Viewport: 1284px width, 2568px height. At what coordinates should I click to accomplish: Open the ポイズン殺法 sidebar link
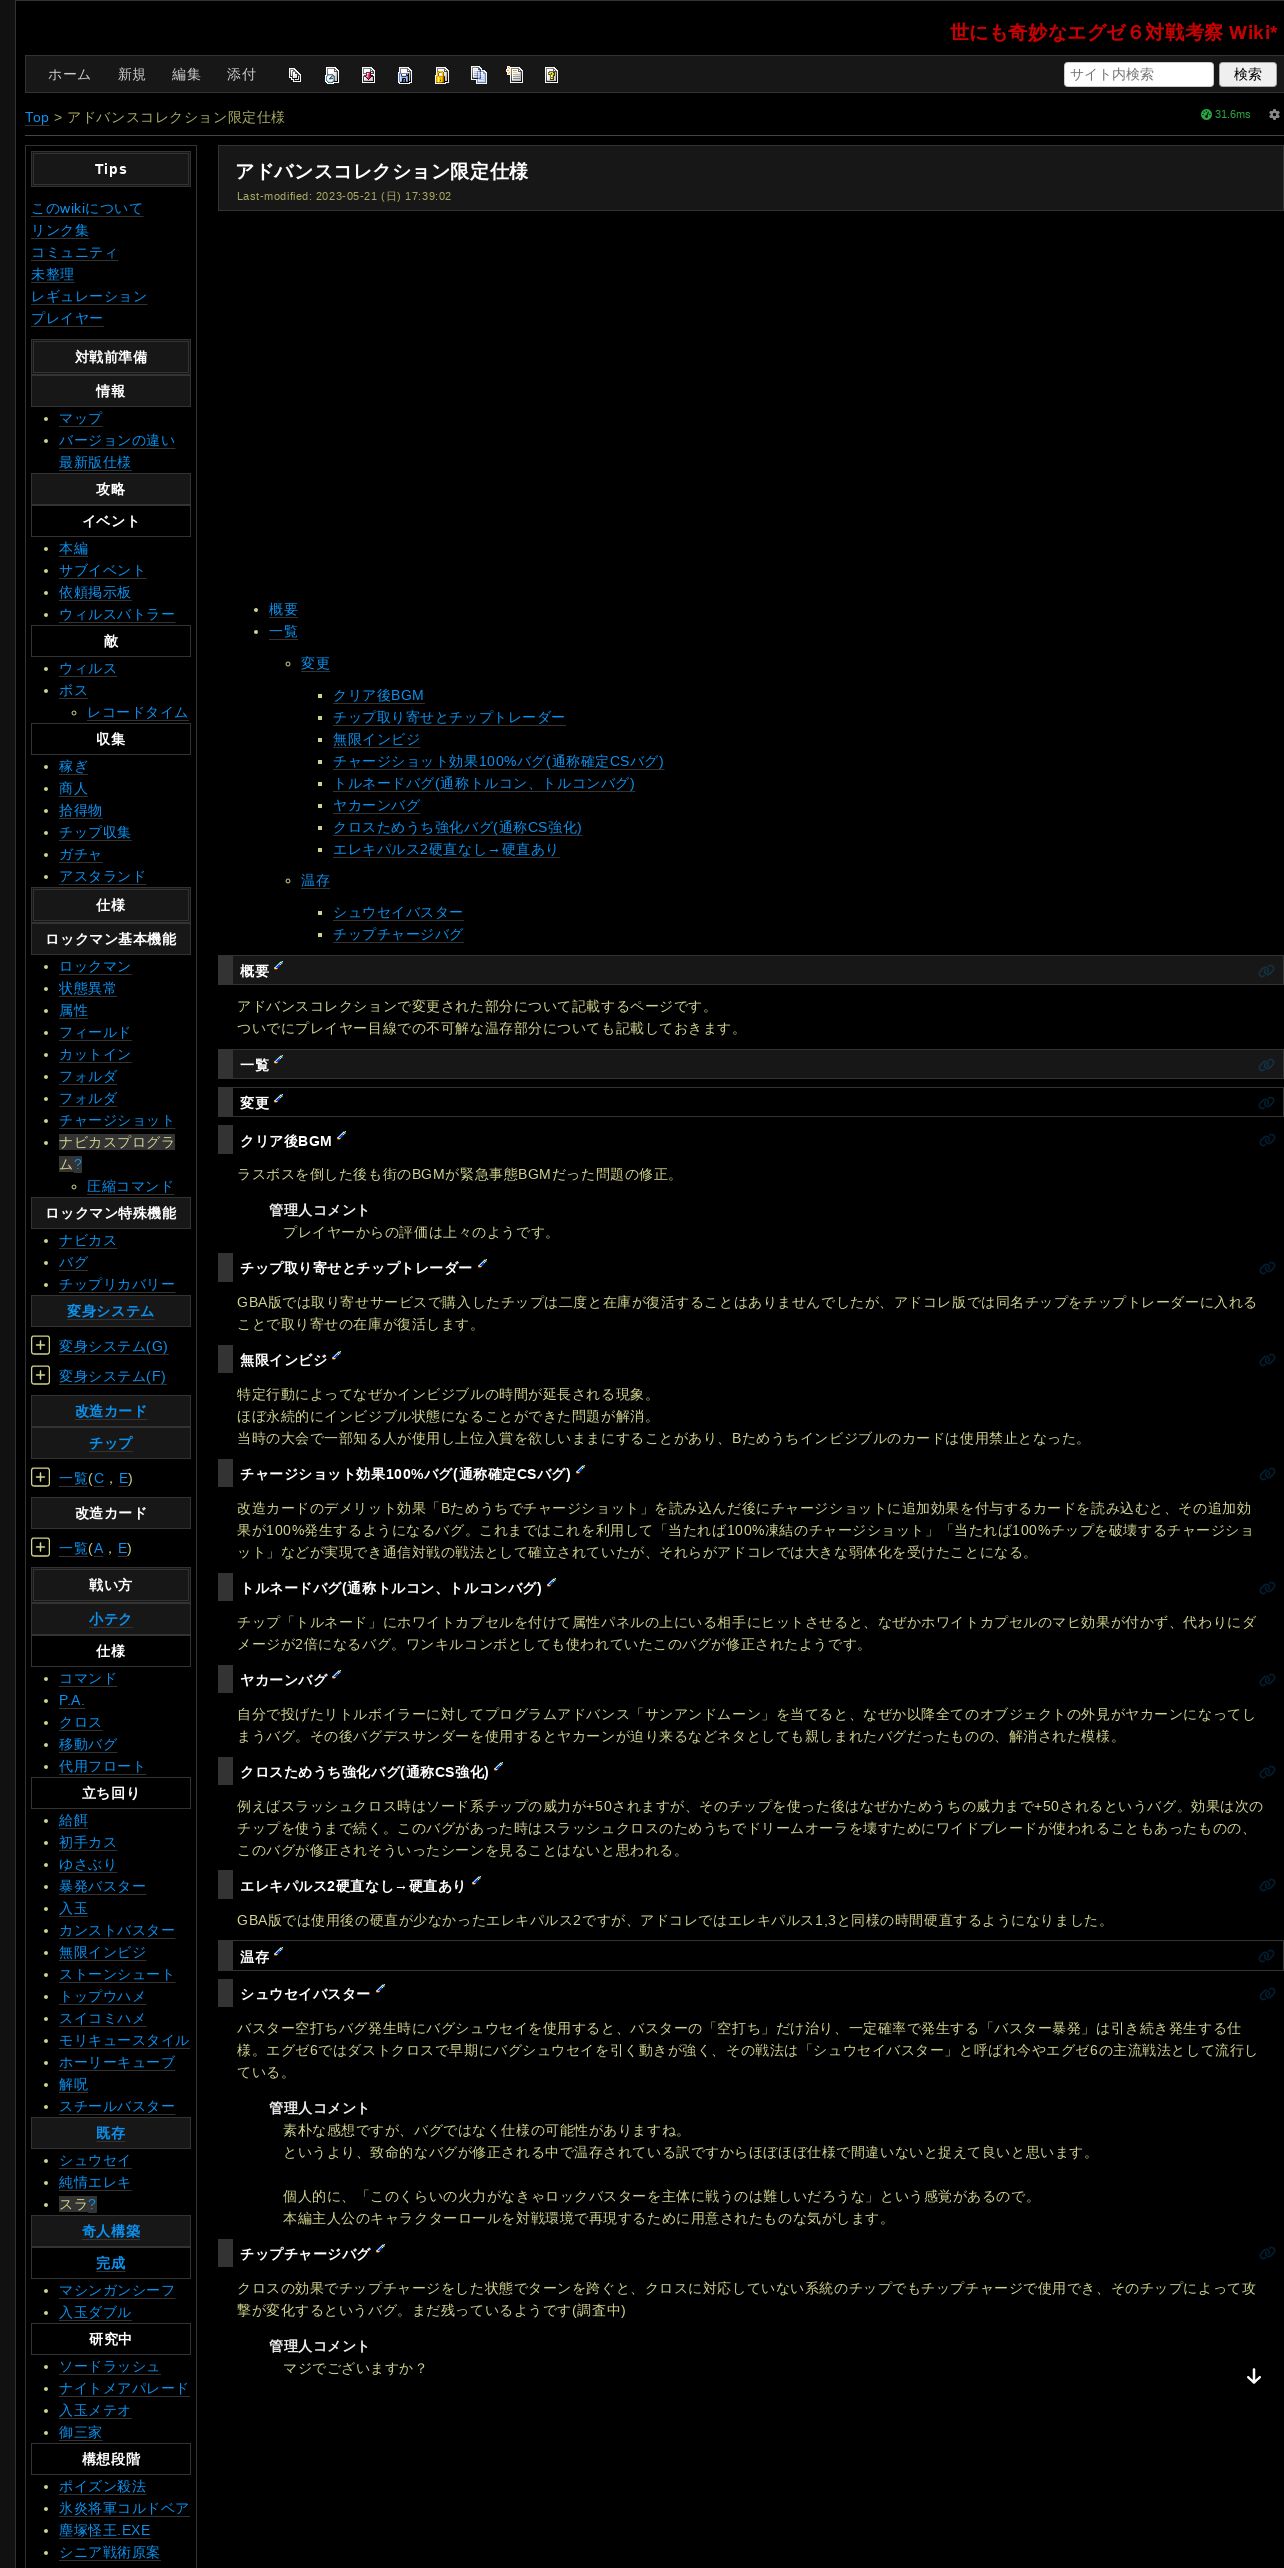pyautogui.click(x=102, y=2487)
